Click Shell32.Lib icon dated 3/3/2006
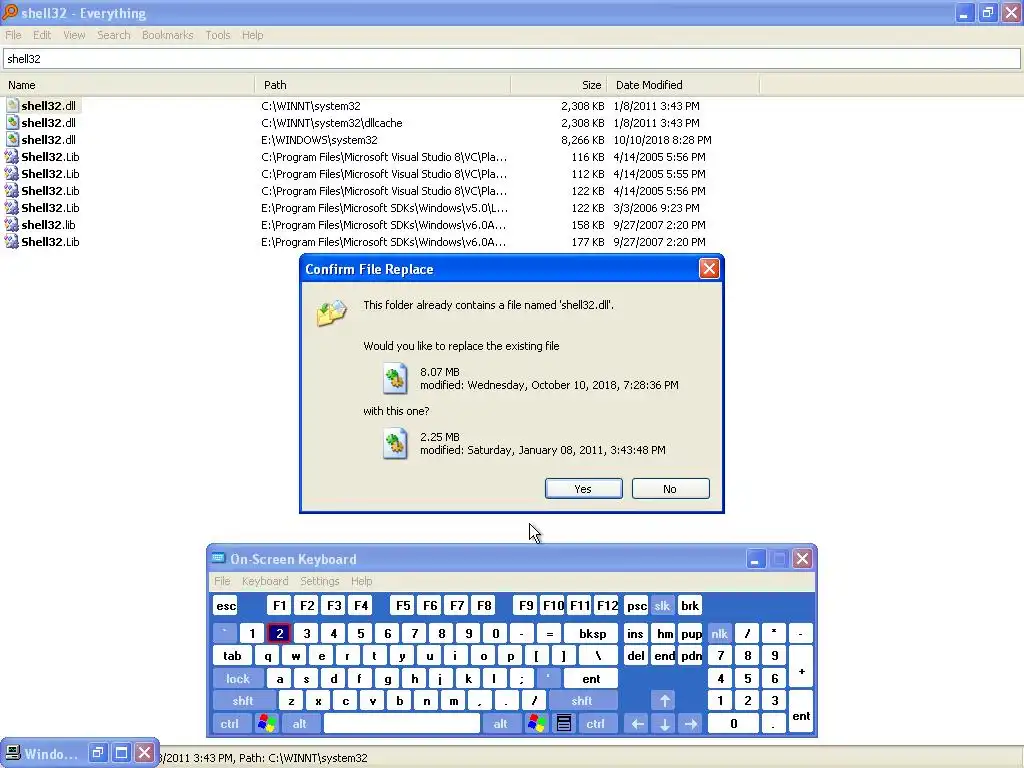Image resolution: width=1024 pixels, height=768 pixels. 12,208
